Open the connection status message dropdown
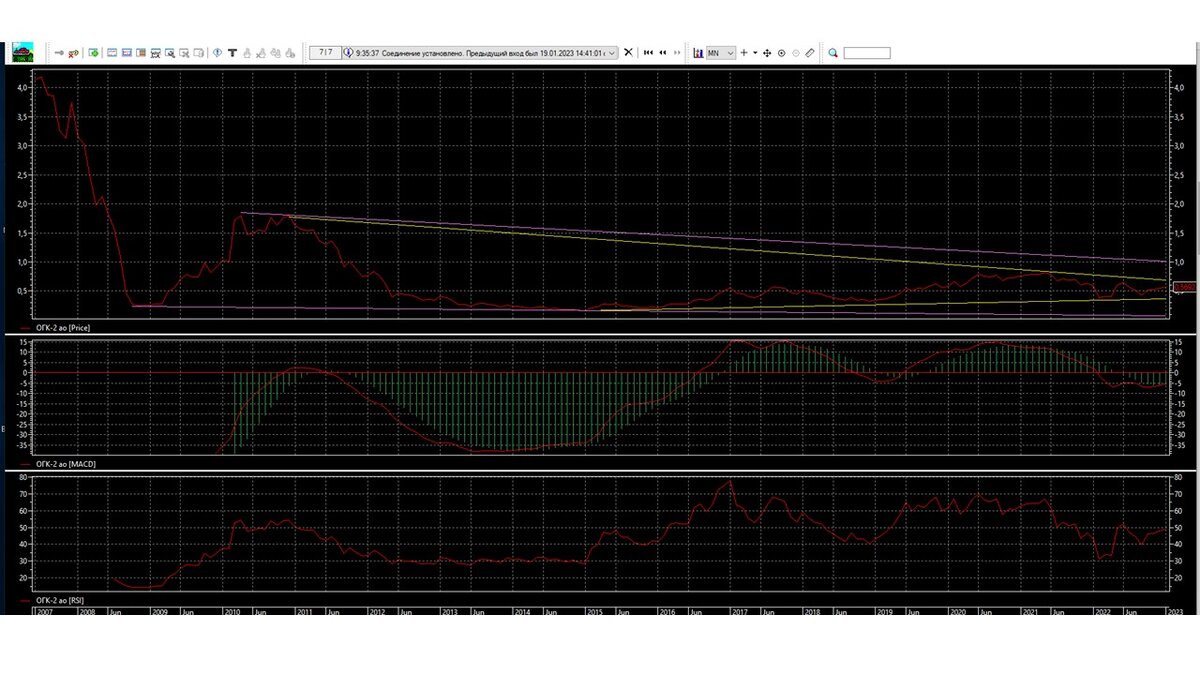The width and height of the screenshot is (1200, 675). [613, 52]
